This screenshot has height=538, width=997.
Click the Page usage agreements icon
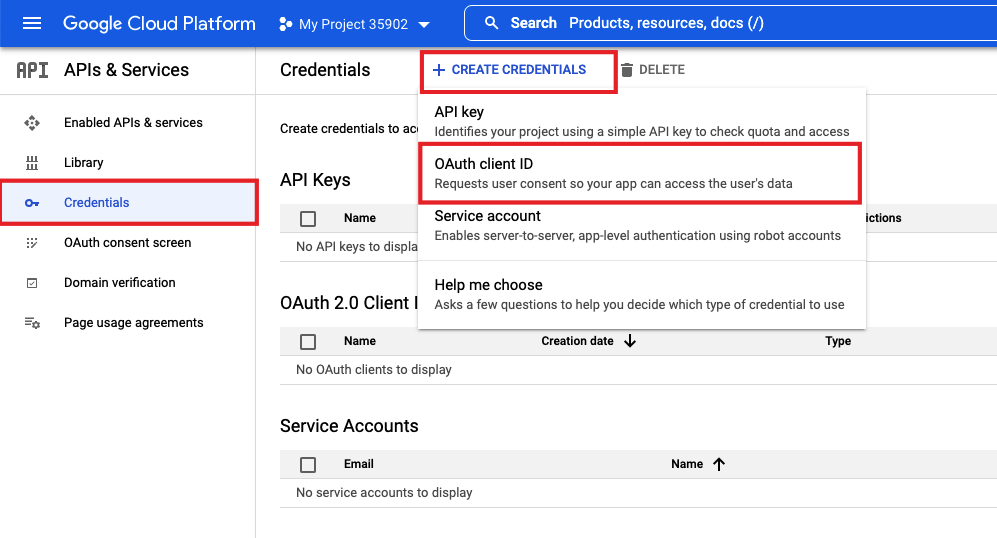(32, 323)
